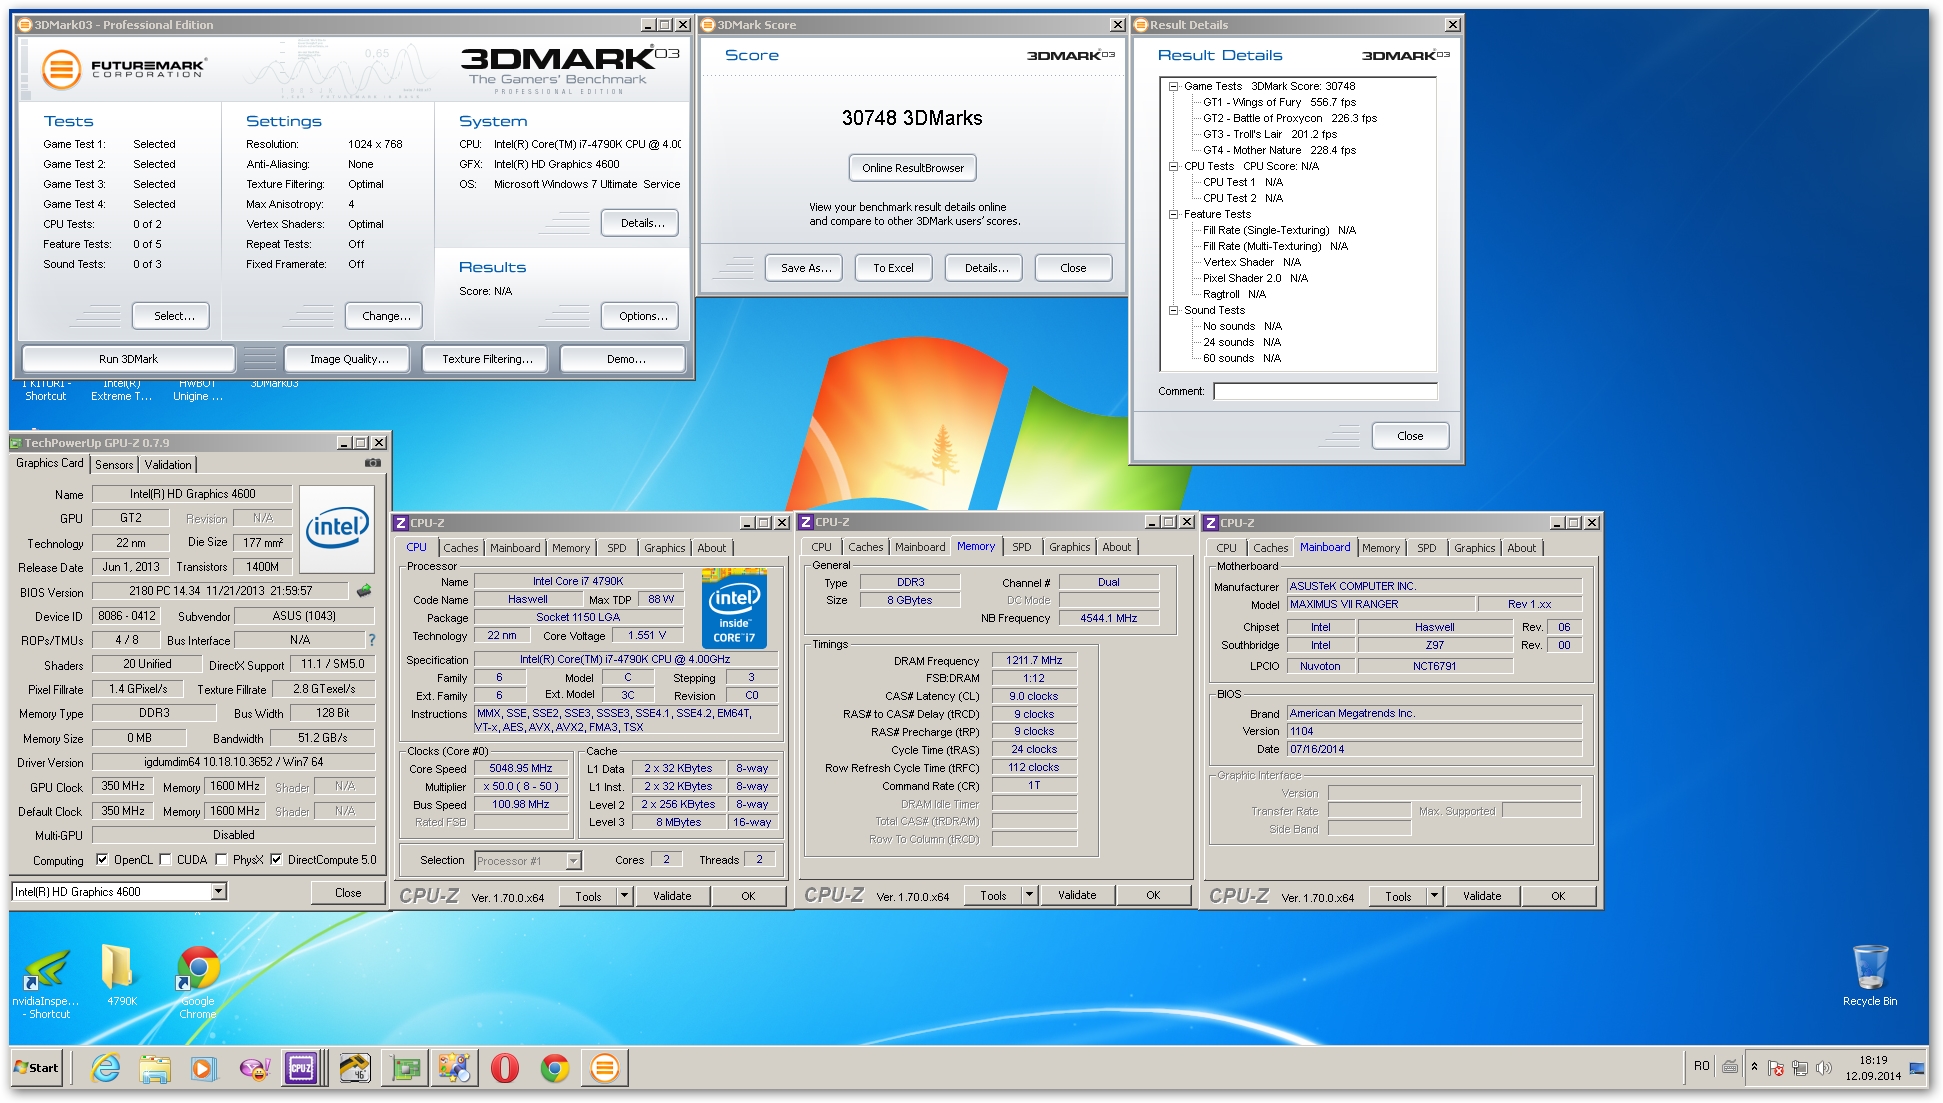This screenshot has height=1103, width=1943.
Task: Toggle the CUDA checkbox in GPU-Z
Action: [165, 859]
